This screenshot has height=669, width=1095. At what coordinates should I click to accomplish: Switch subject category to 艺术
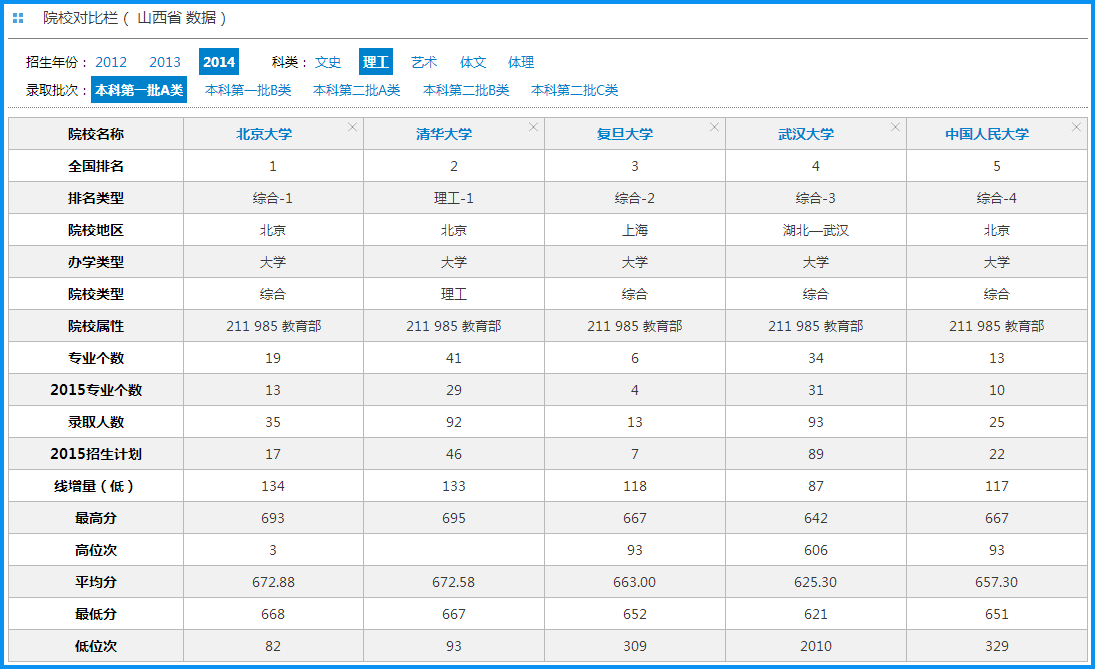(x=424, y=62)
